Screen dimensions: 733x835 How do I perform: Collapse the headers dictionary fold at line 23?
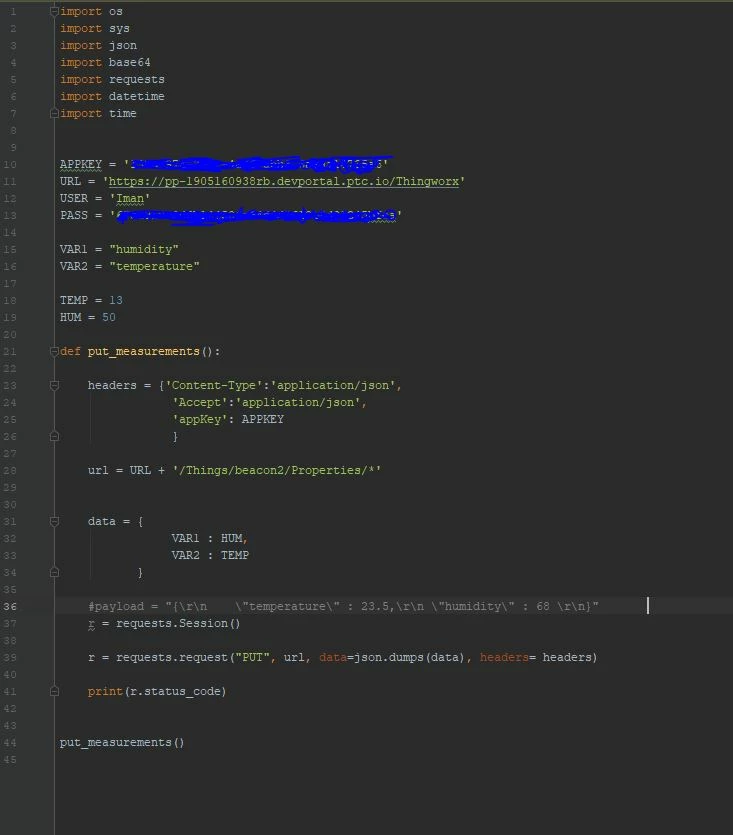tap(54, 386)
